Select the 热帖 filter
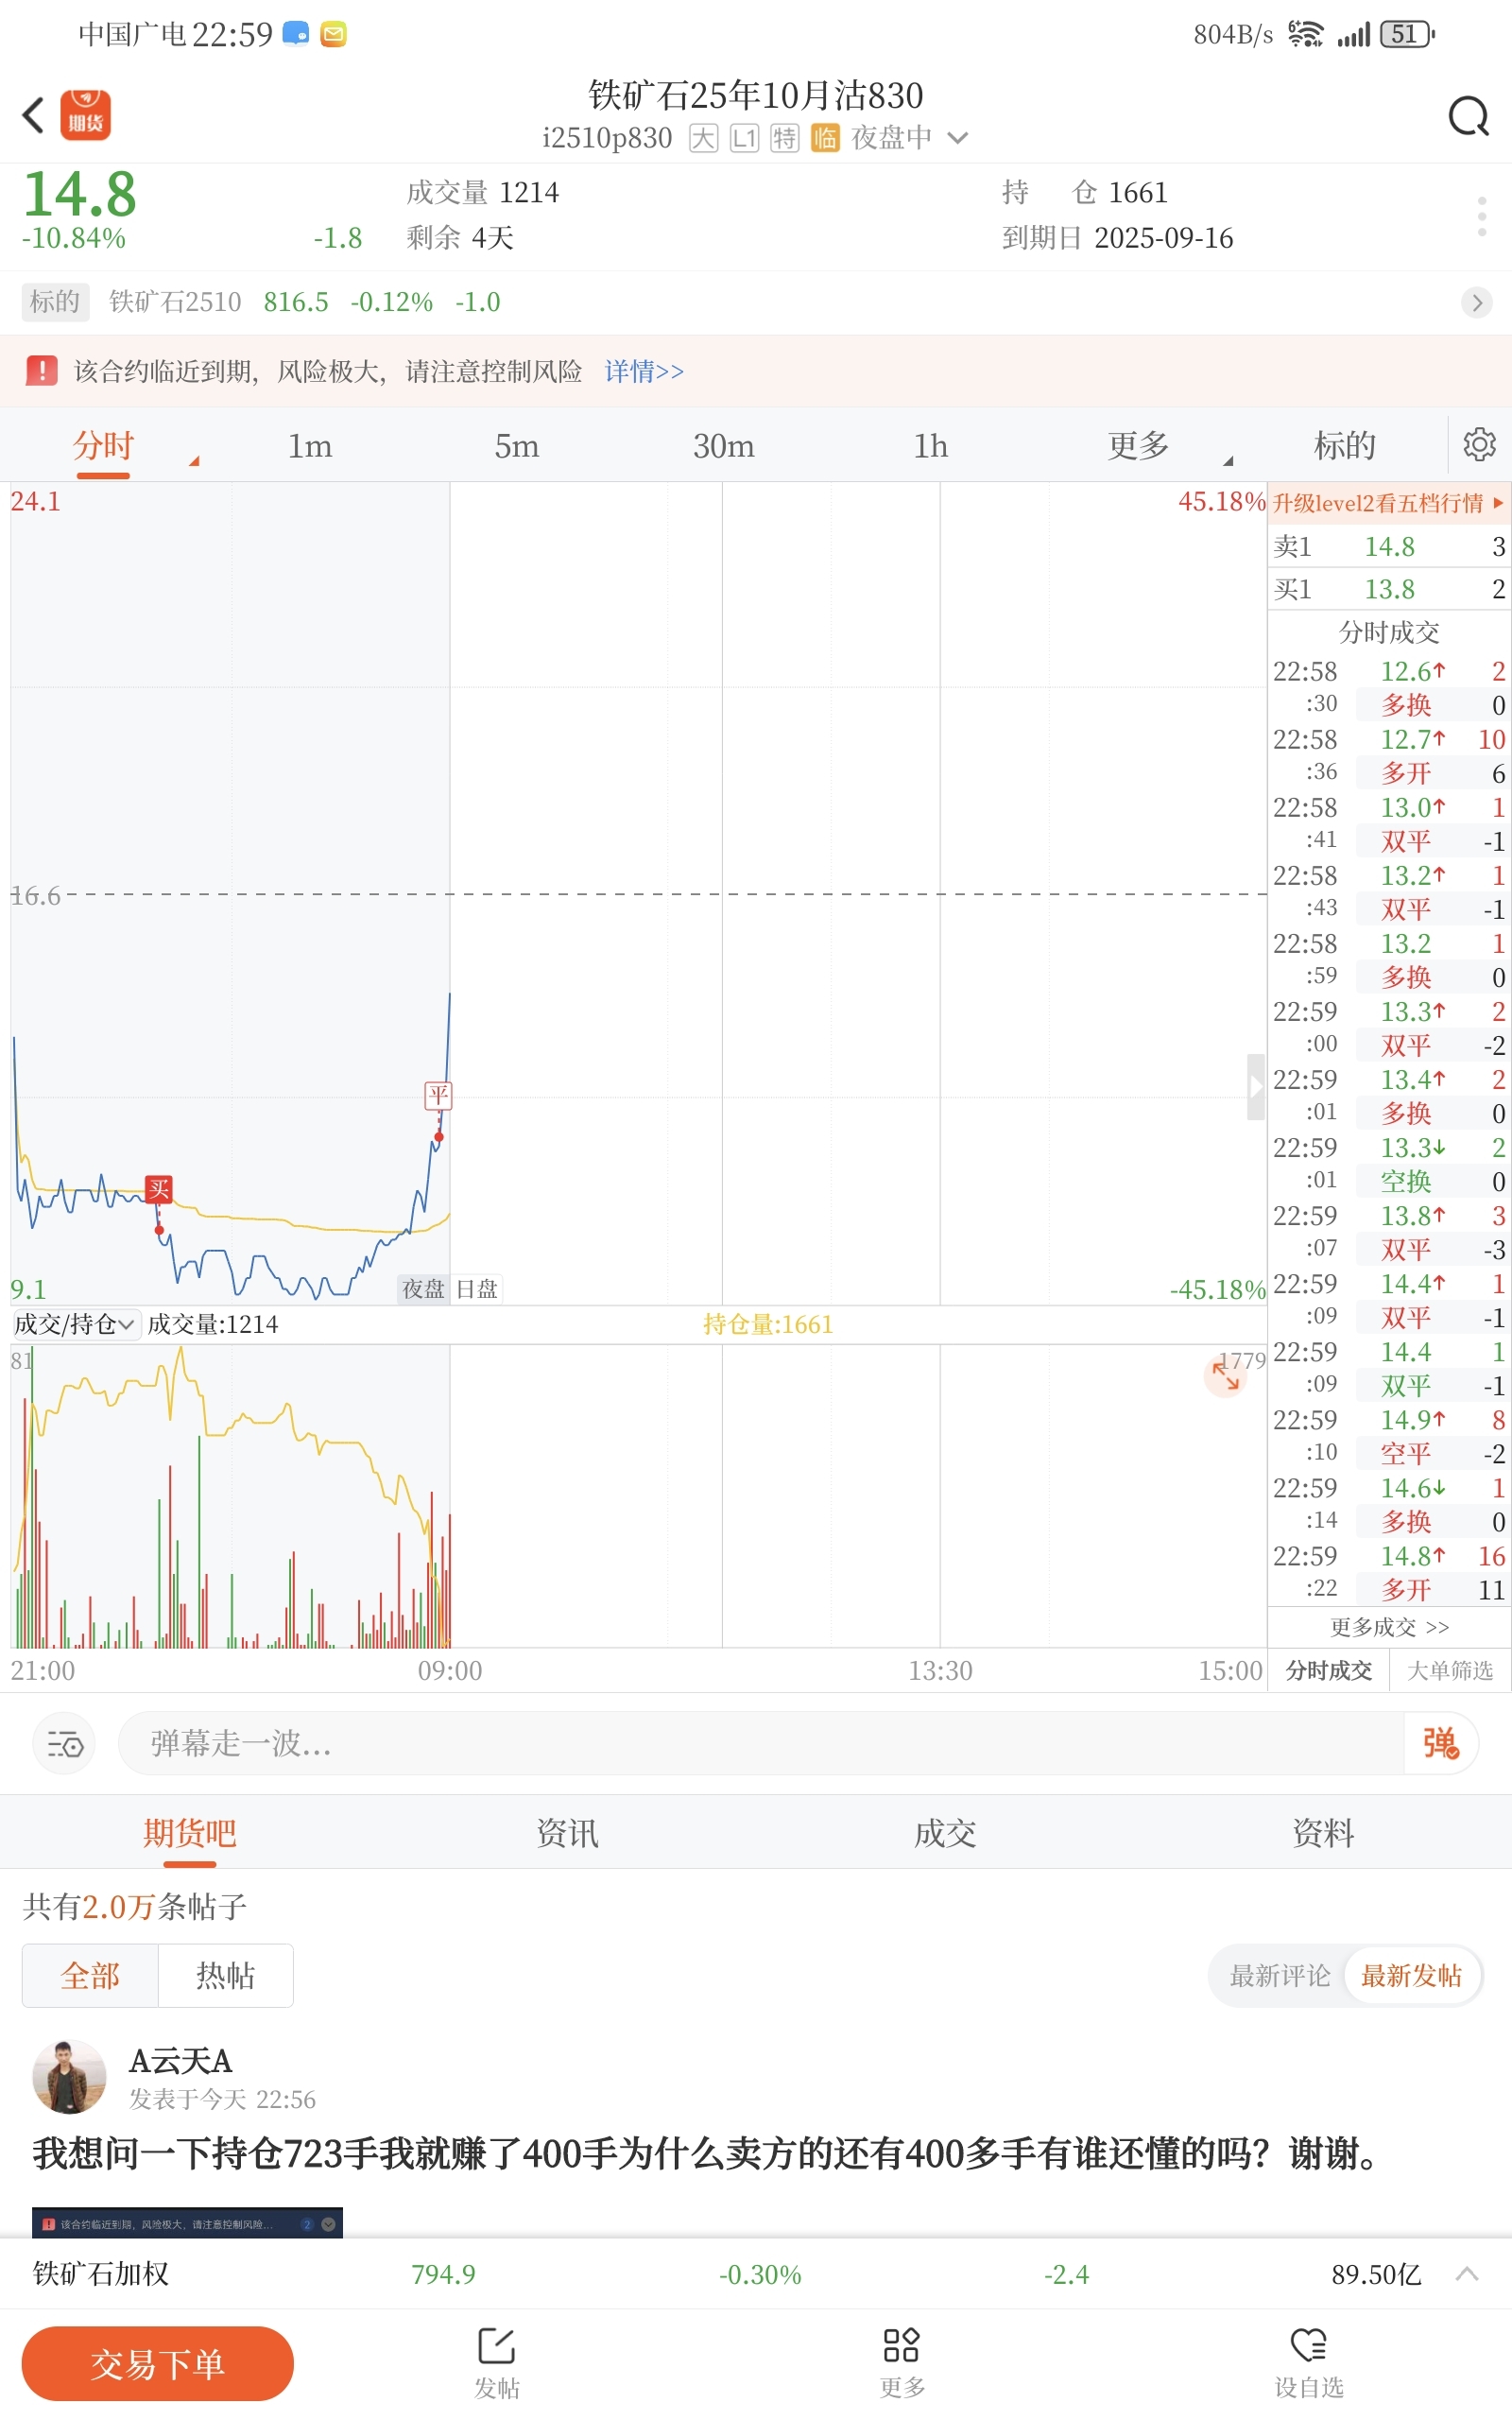The width and height of the screenshot is (1512, 2420). pyautogui.click(x=225, y=1975)
